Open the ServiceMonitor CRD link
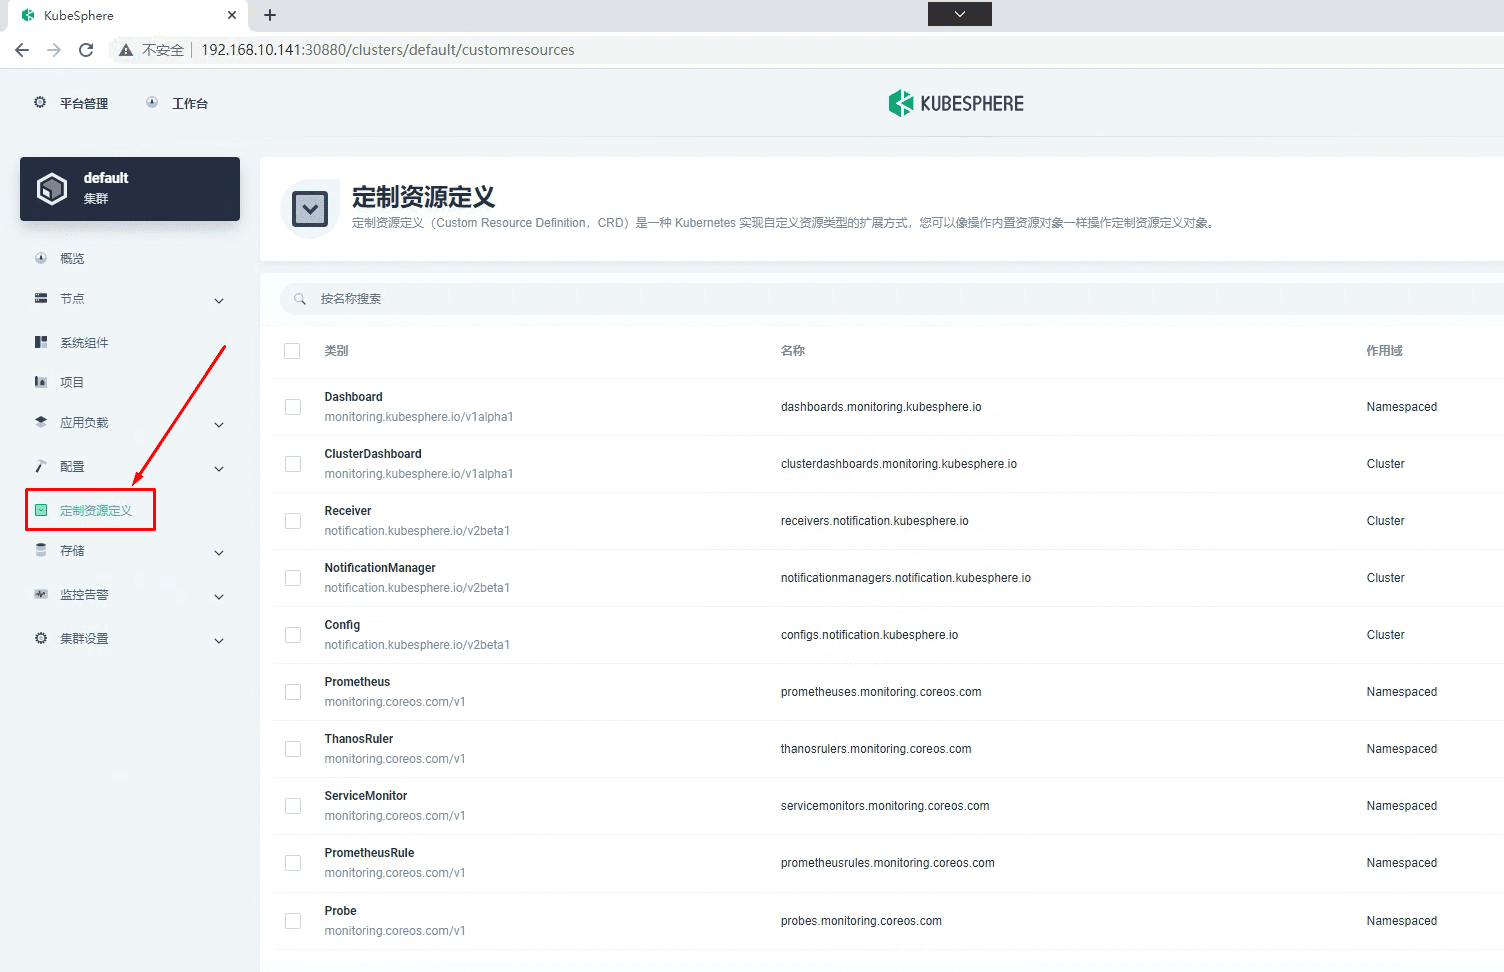The image size is (1504, 972). coord(366,796)
